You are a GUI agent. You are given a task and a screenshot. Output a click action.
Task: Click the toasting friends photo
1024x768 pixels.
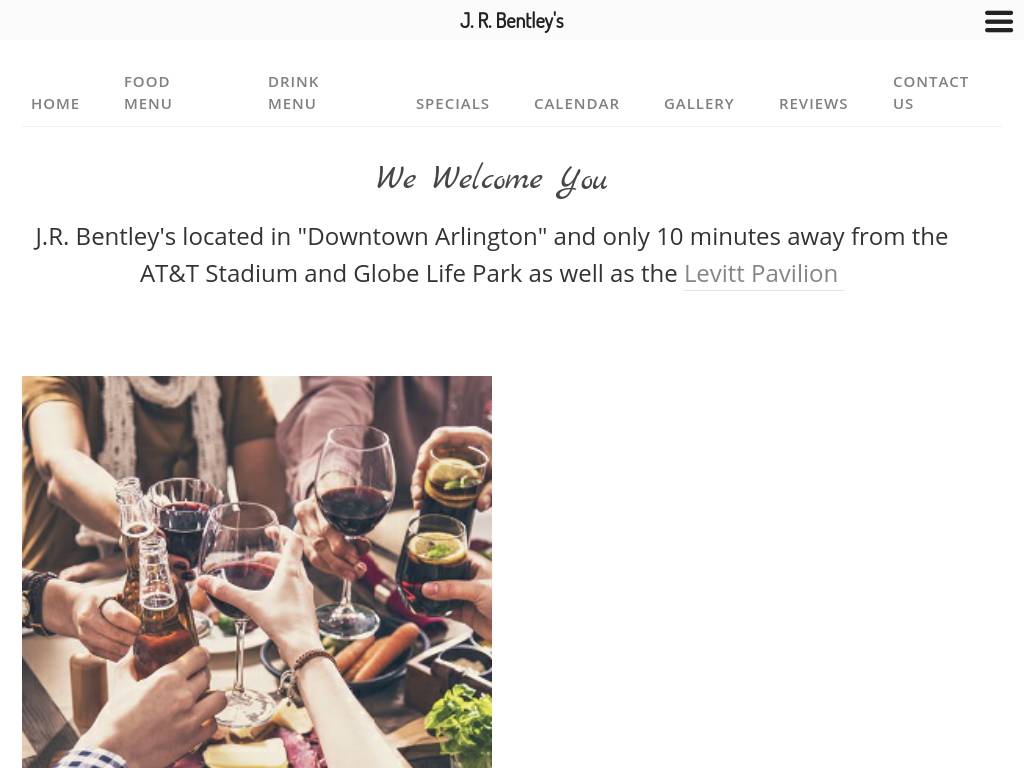click(257, 572)
